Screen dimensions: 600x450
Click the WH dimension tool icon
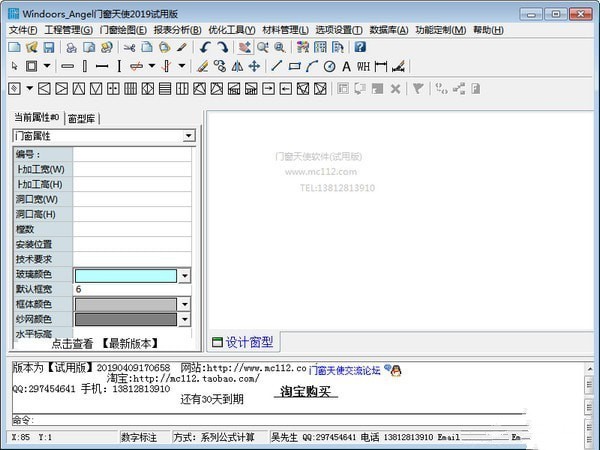[x=363, y=67]
